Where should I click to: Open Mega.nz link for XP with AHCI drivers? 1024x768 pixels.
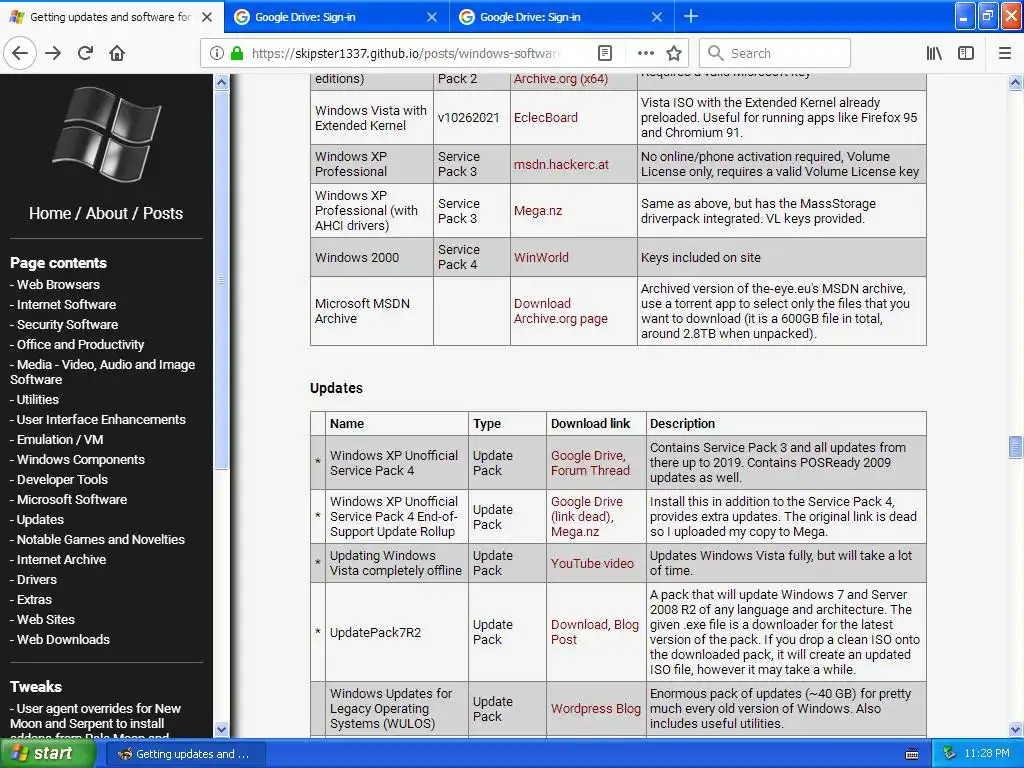537,211
